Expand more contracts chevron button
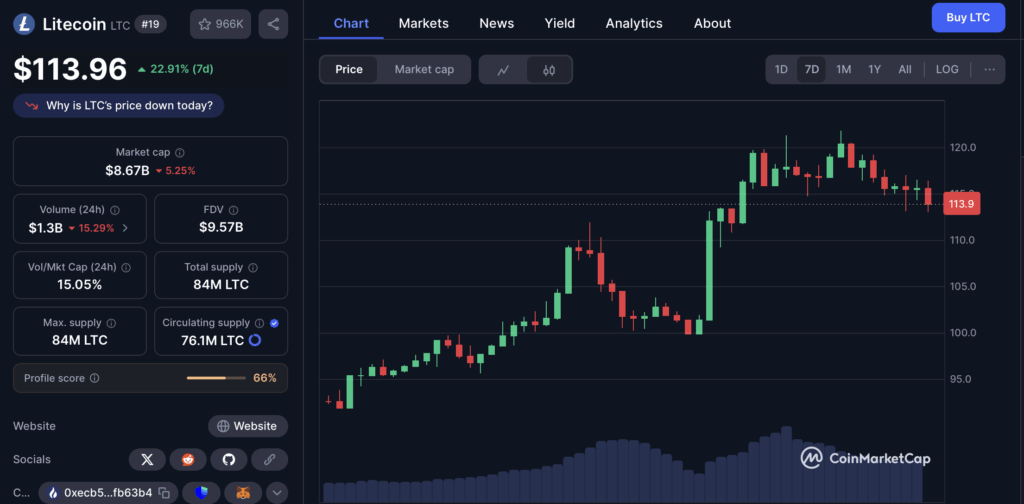 277,493
